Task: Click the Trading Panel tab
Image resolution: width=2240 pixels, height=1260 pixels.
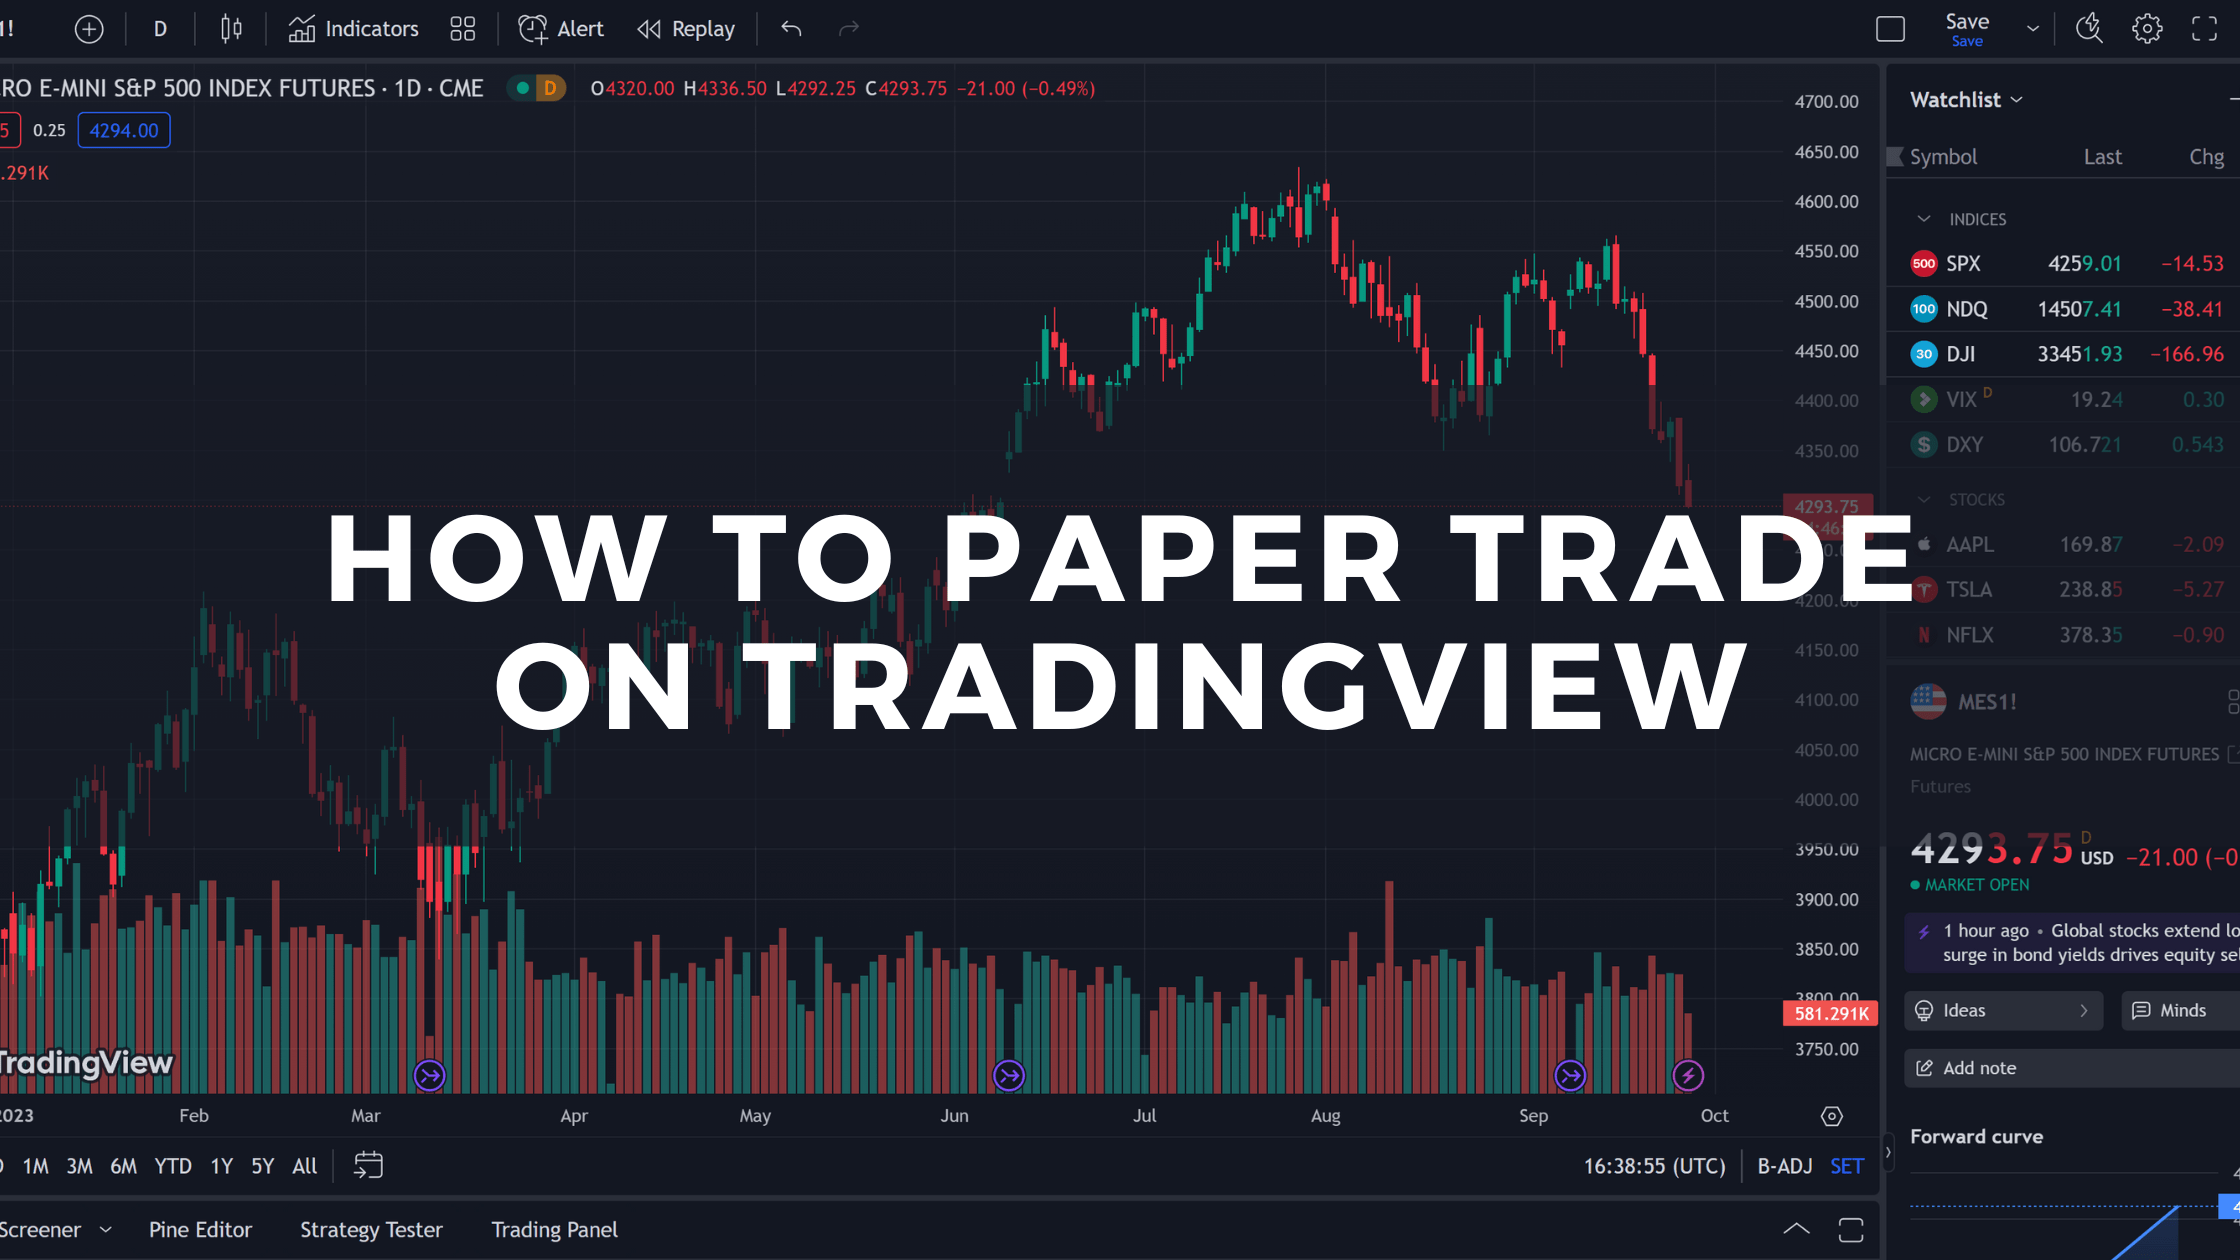Action: 554,1229
